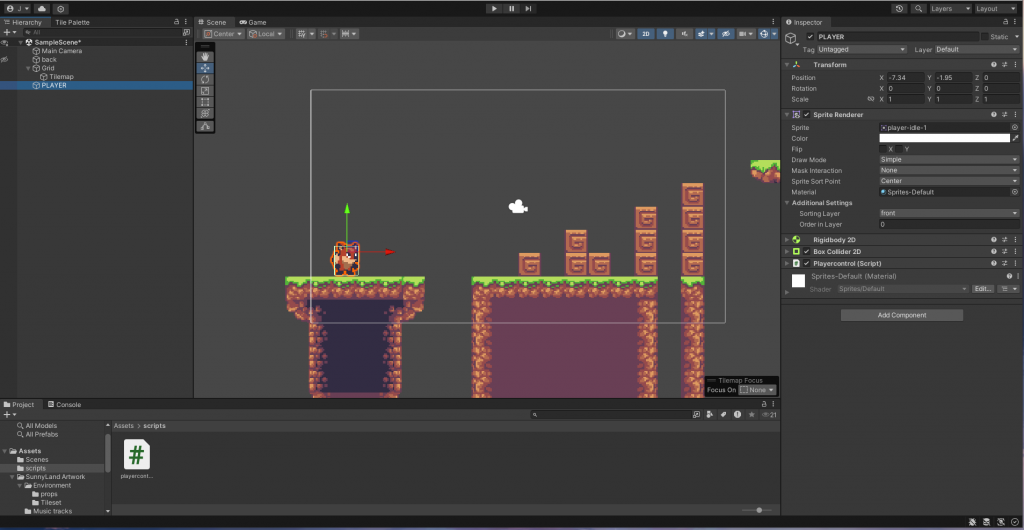Open the Layers dropdown in top bar
Viewport: 1024px width, 530px height.
click(950, 8)
